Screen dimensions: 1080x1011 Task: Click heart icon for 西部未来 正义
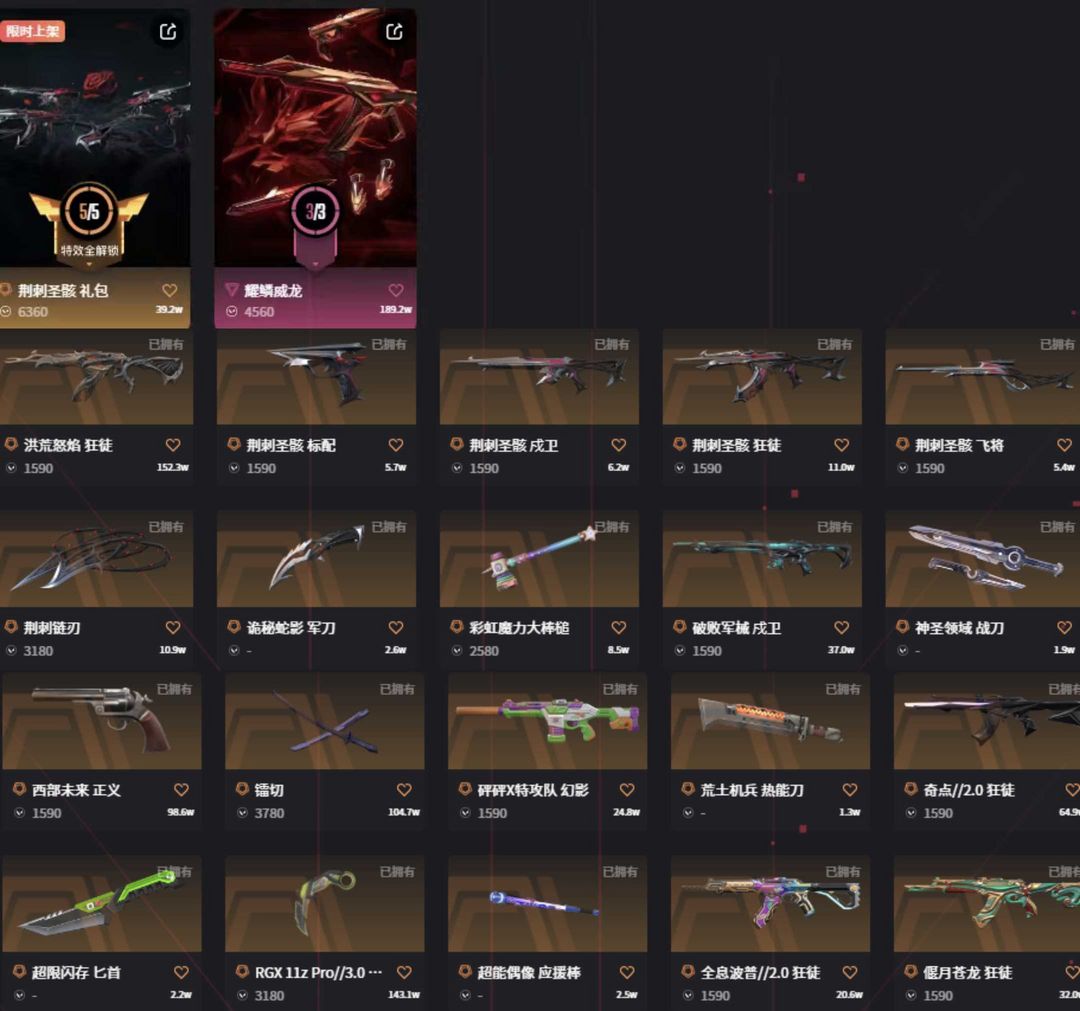point(181,790)
